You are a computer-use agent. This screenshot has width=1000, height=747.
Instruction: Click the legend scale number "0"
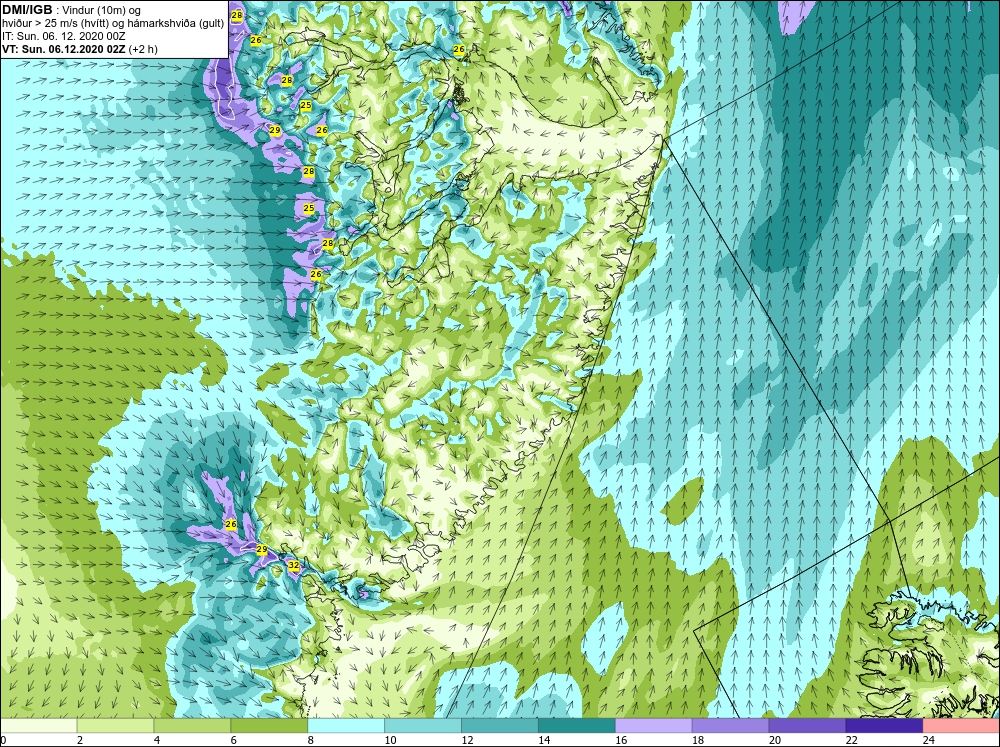pos(3,740)
